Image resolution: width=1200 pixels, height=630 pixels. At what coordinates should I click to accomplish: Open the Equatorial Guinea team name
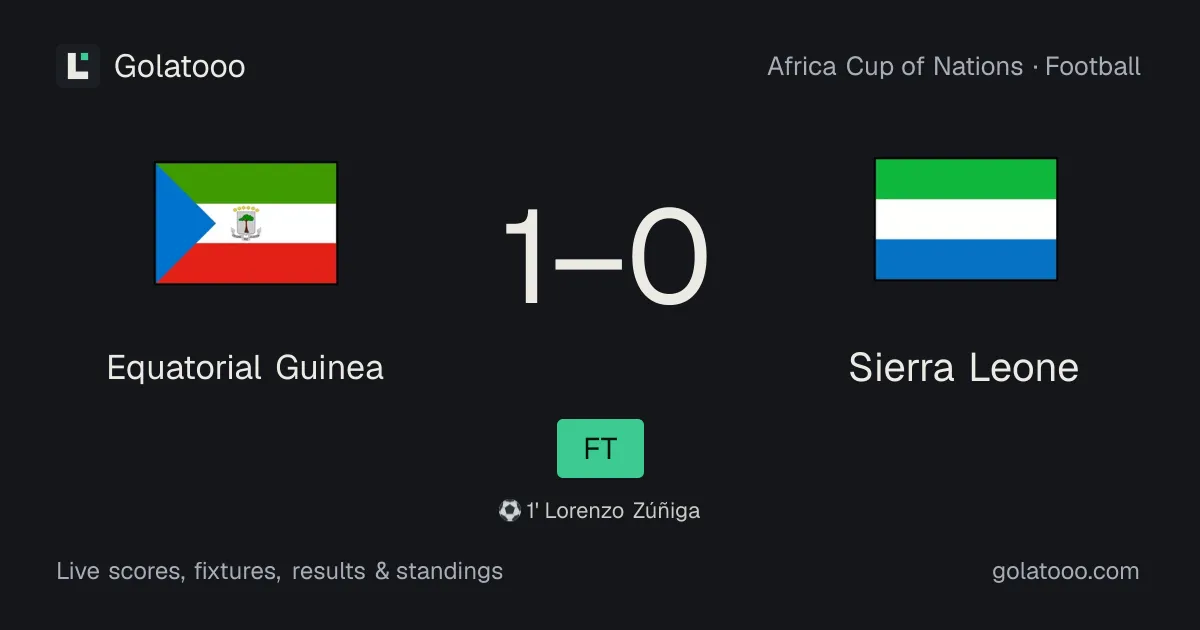(245, 367)
